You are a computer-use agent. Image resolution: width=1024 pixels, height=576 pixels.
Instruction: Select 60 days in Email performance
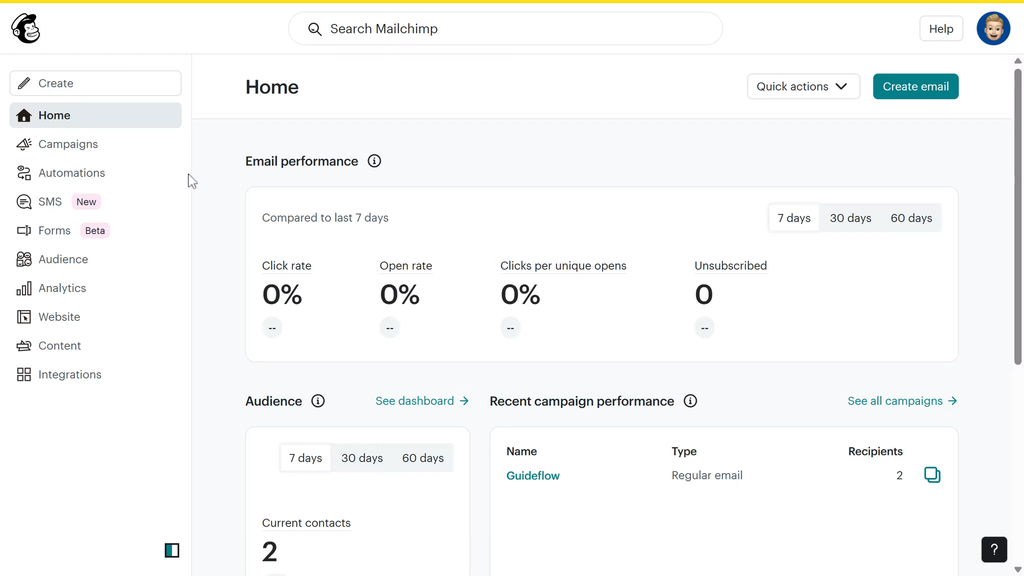point(911,218)
